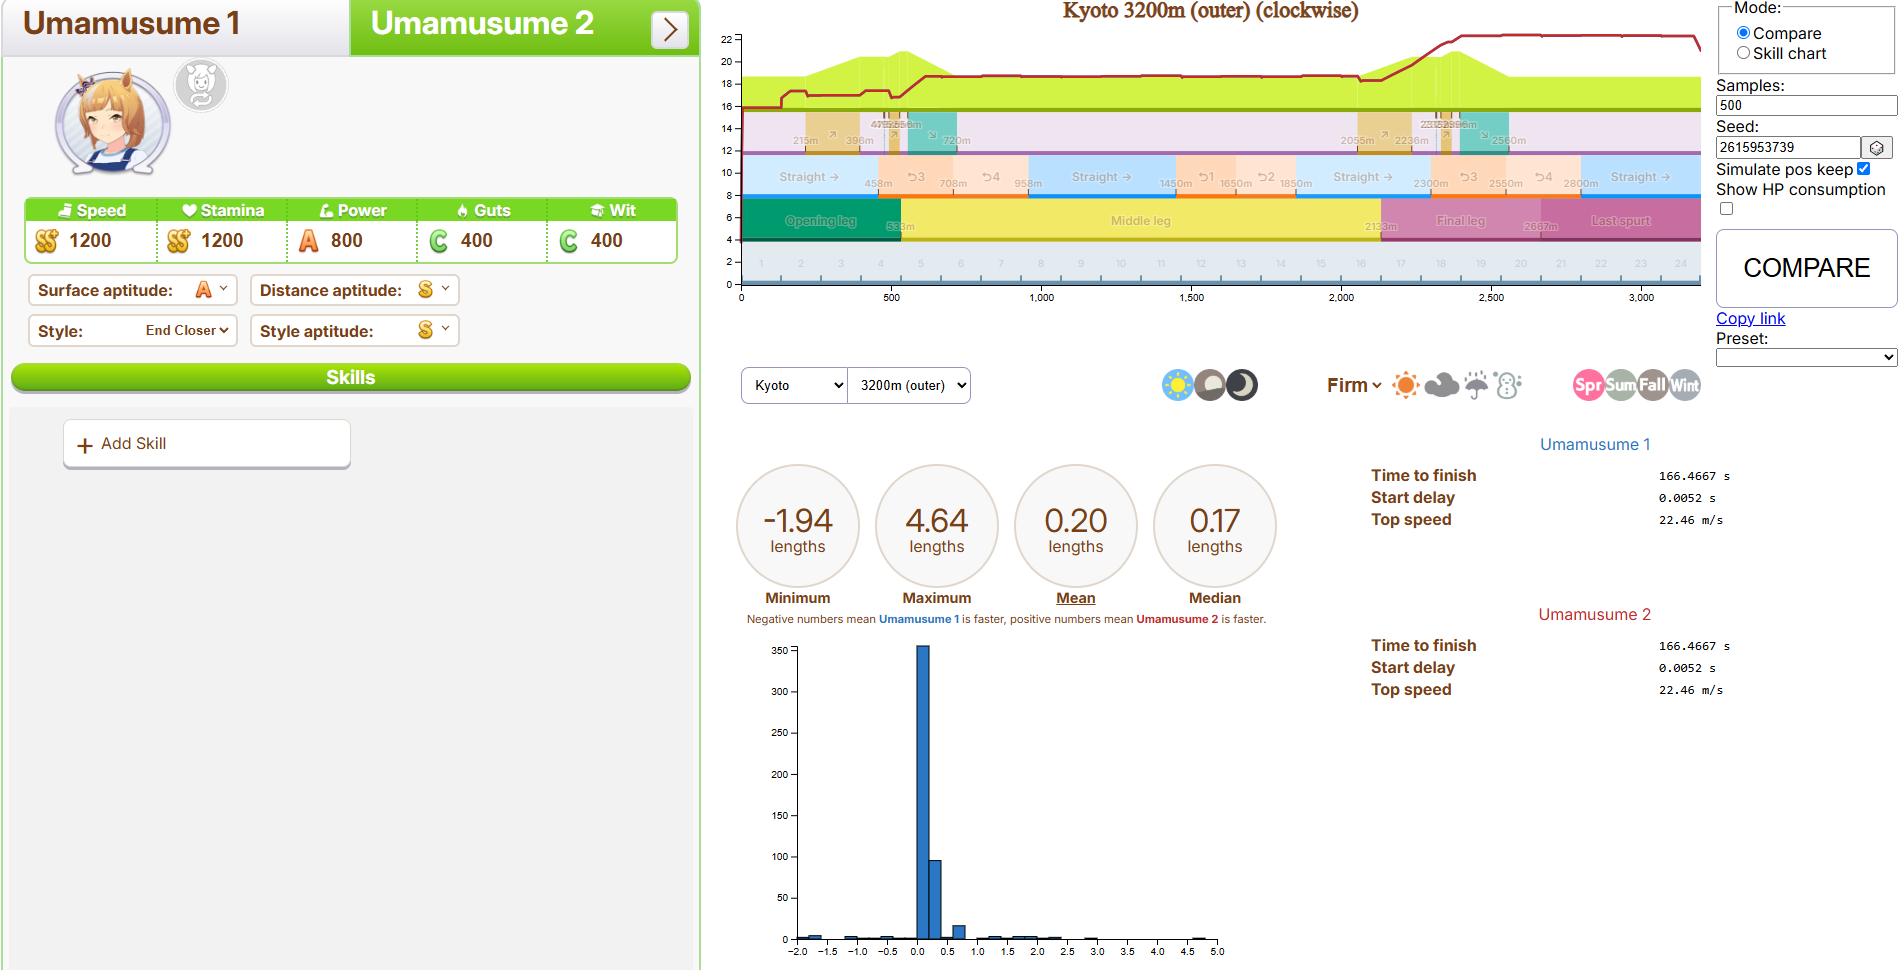Choose the snowman snowy weather icon

coord(1509,385)
